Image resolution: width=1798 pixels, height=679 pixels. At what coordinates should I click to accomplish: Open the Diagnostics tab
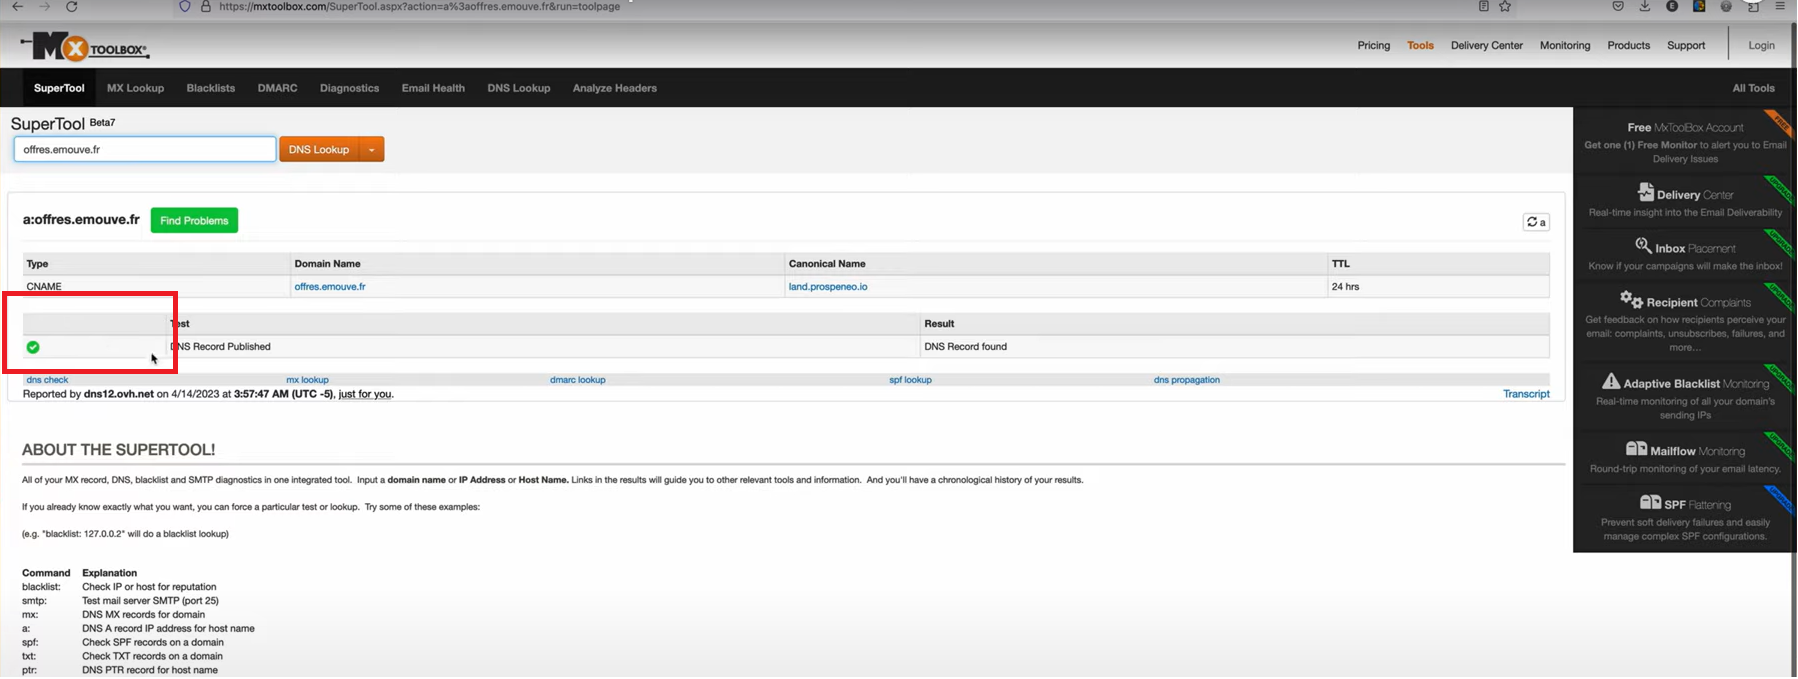(x=349, y=88)
